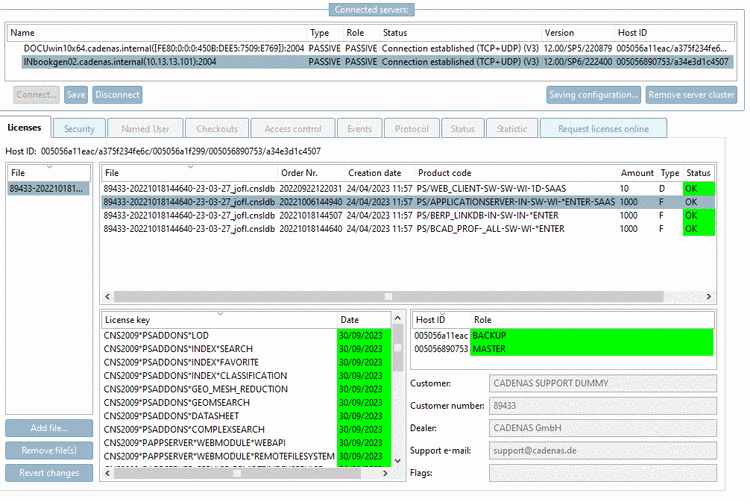This screenshot has height=502, width=750.
Task: Select the Statistic tab
Action: point(512,129)
